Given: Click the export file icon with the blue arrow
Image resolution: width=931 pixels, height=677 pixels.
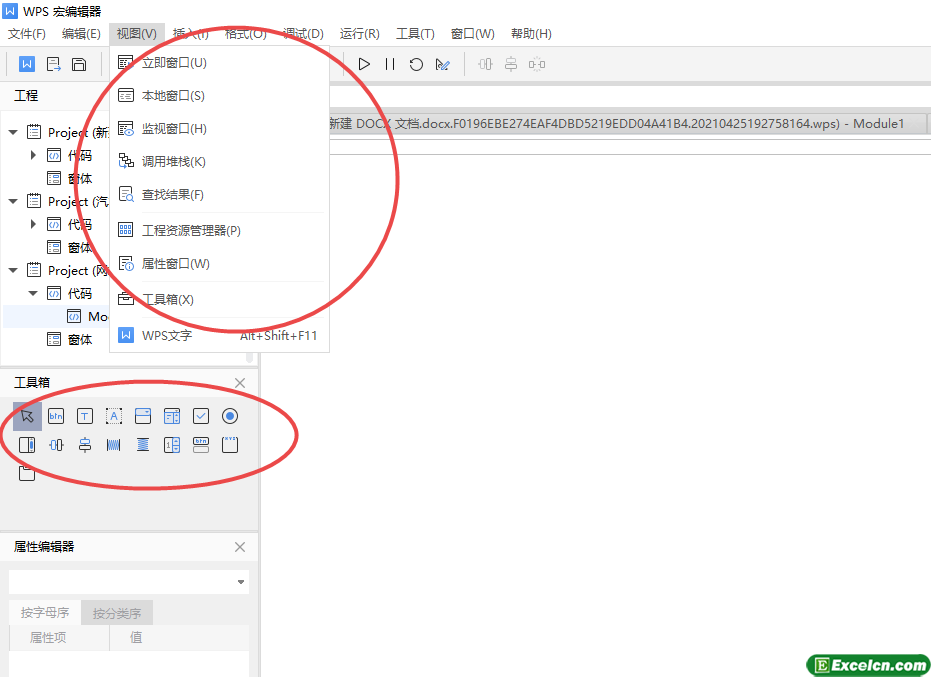Looking at the screenshot, I should (x=53, y=64).
